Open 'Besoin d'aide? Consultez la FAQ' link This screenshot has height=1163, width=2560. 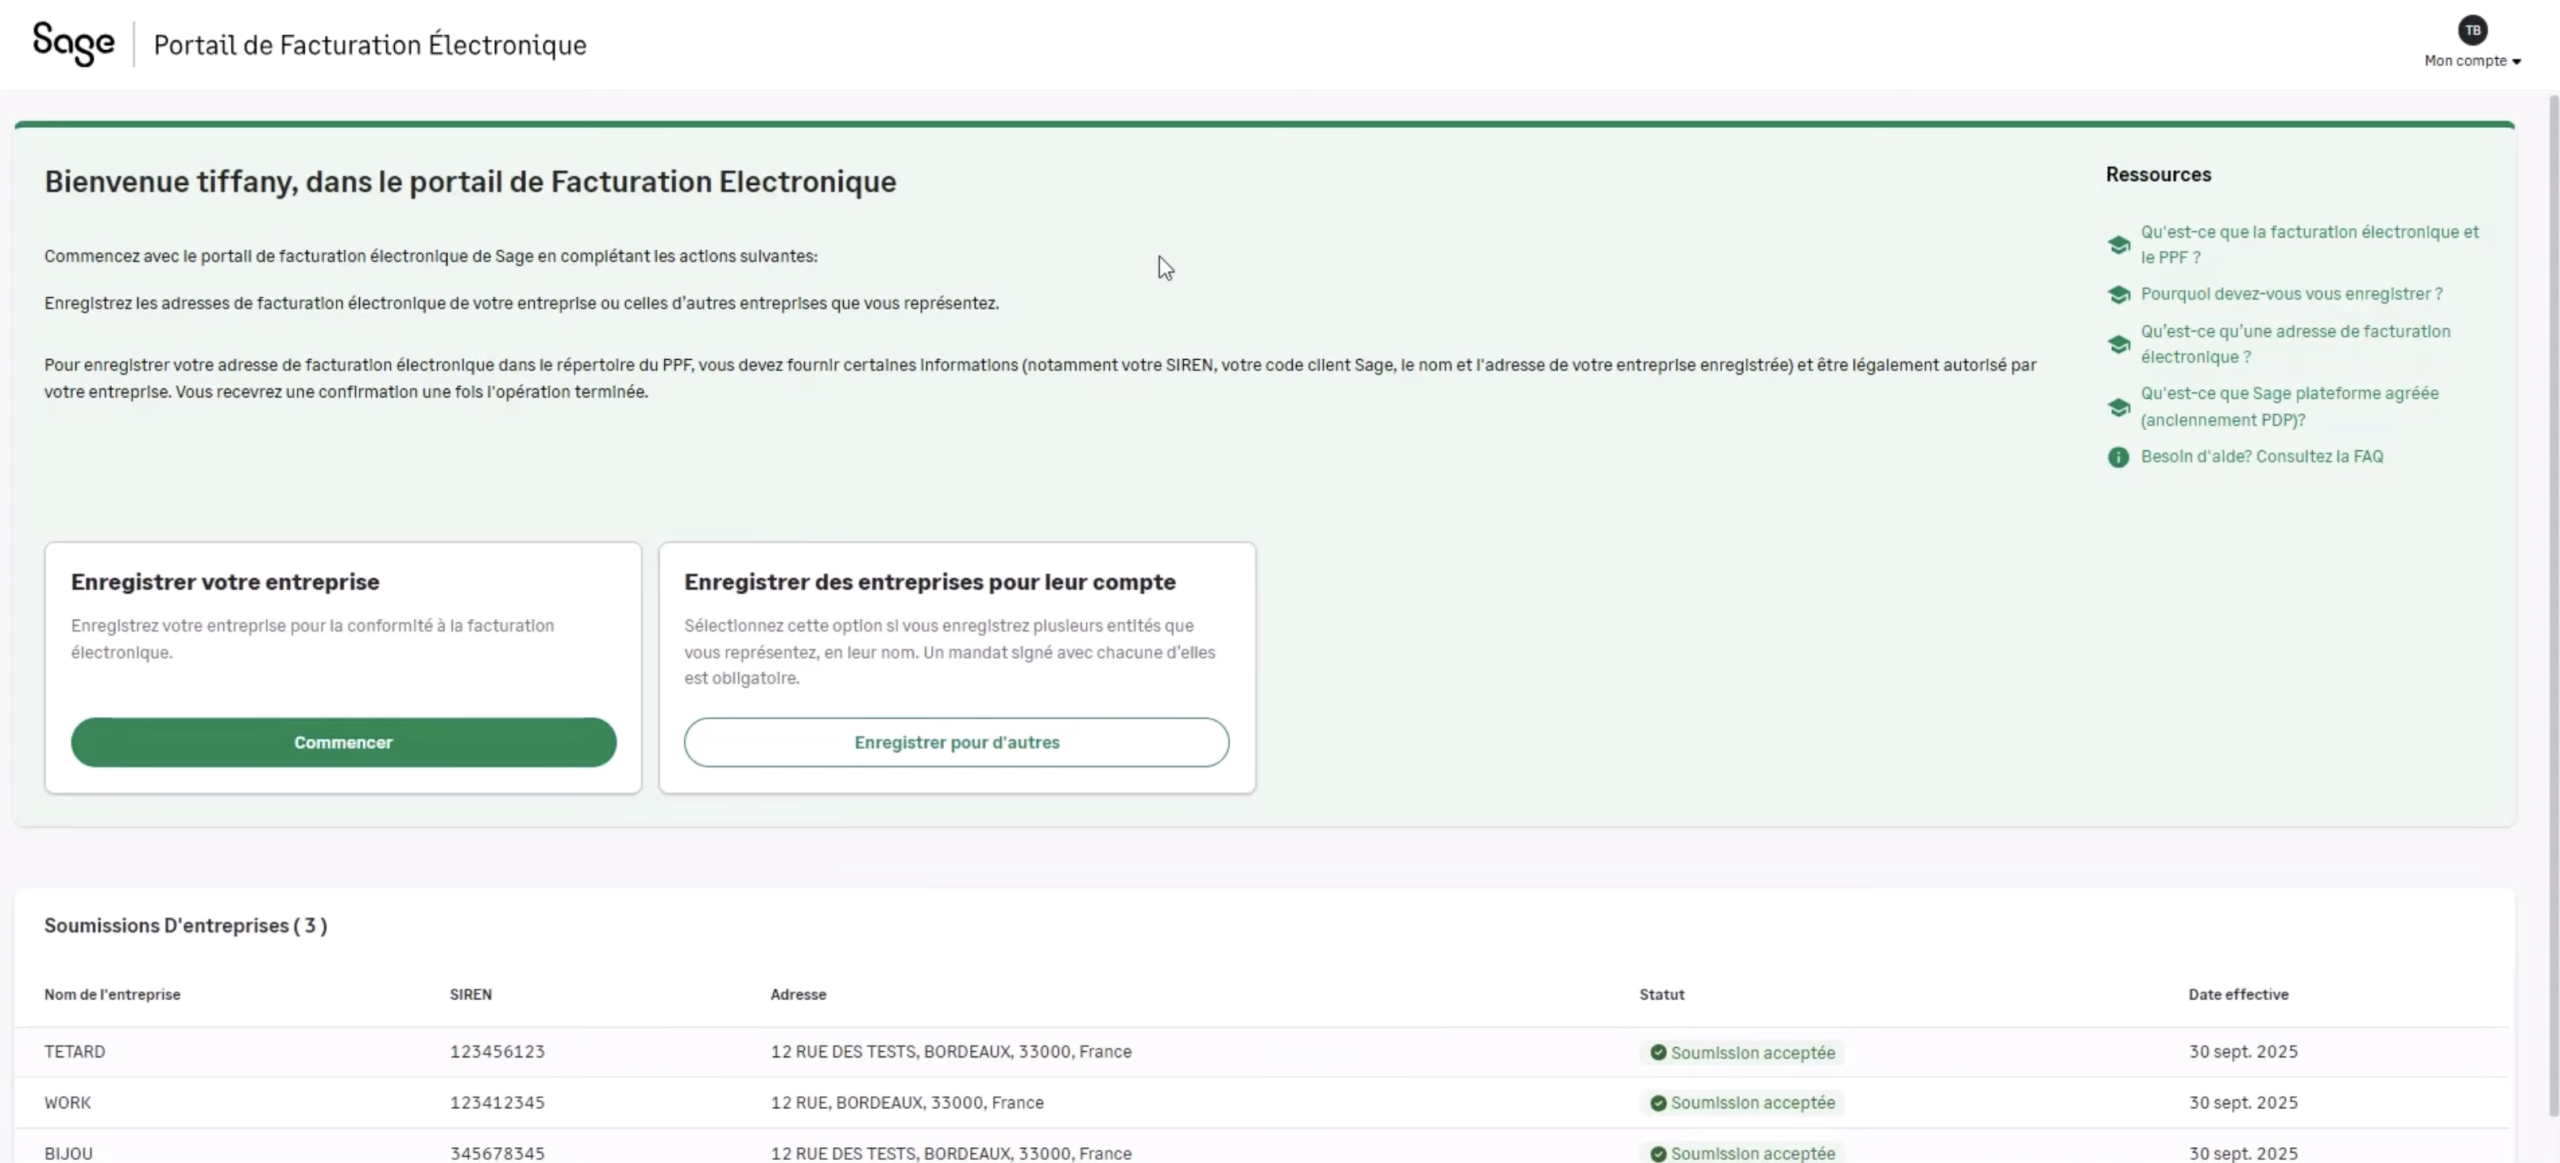click(x=2261, y=457)
